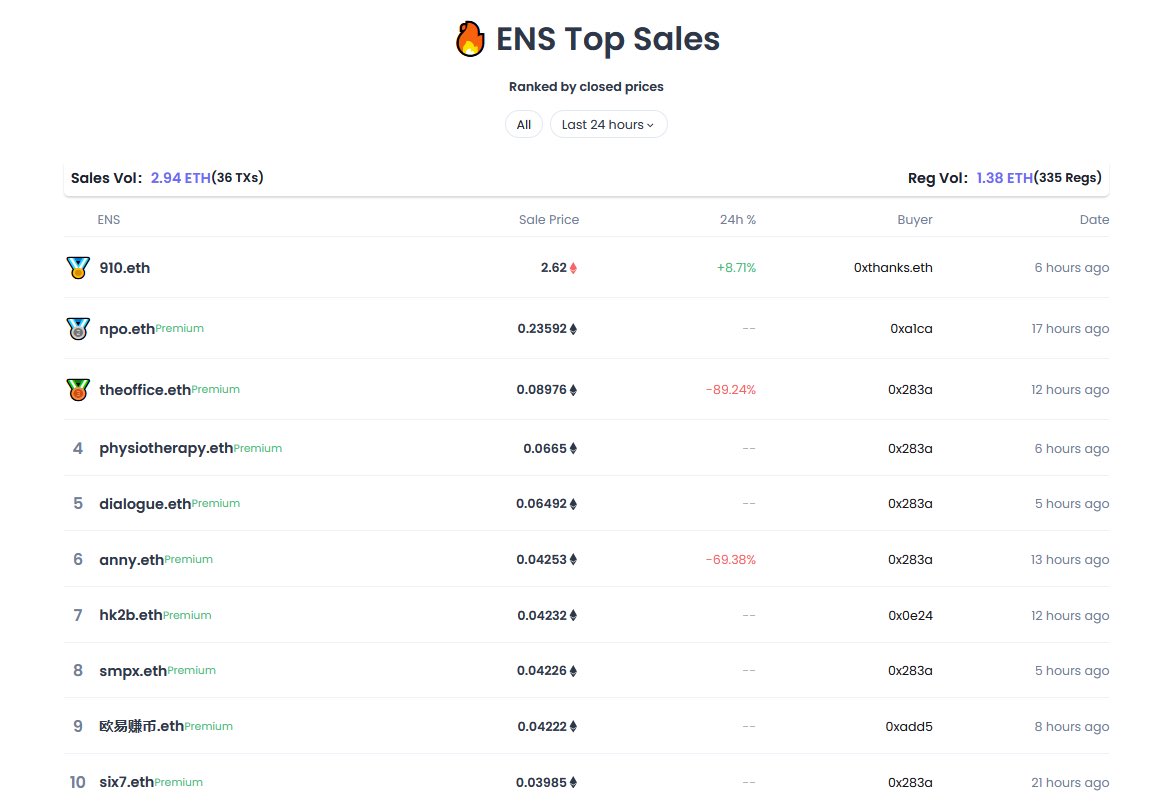
Task: Click the Ethereum icon next to 0.03985
Action: pyautogui.click(x=573, y=783)
